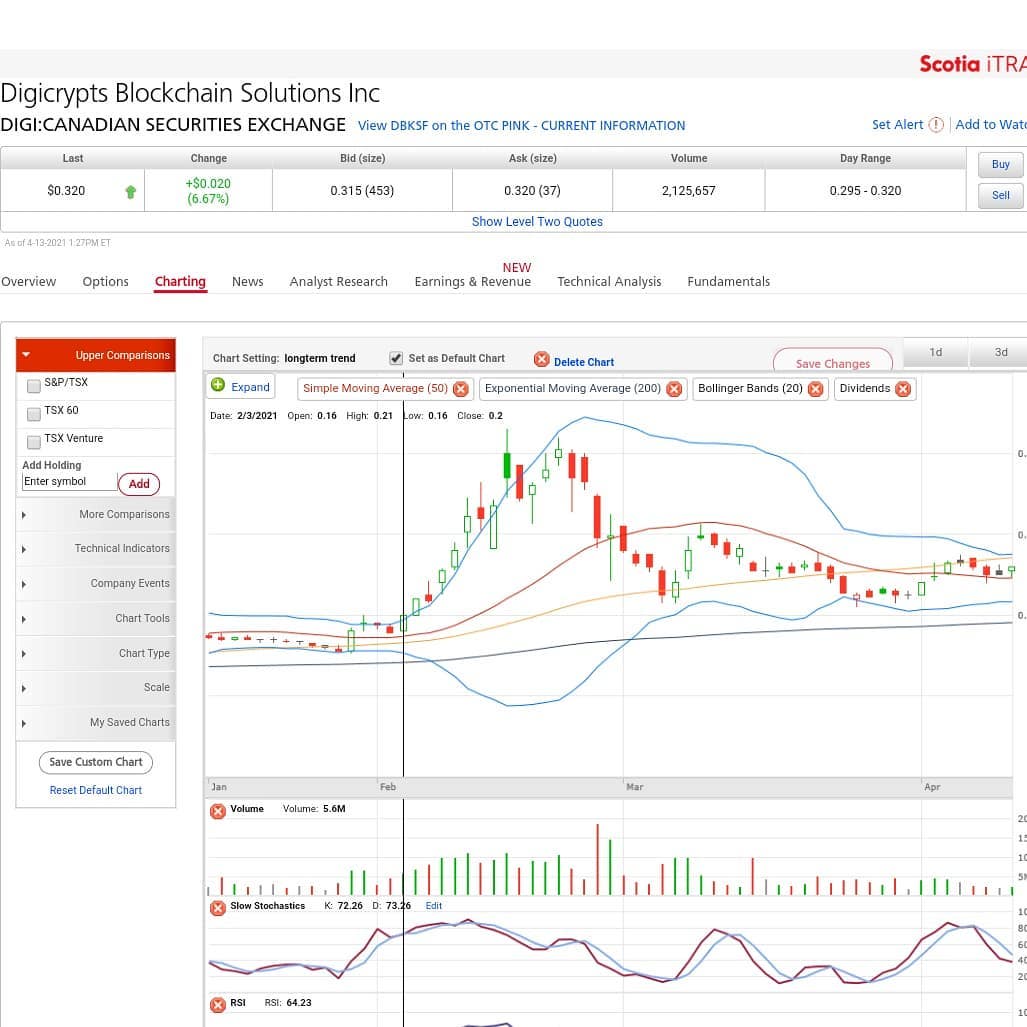Remove the Exponential Moving Average (200) indicator
The height and width of the screenshot is (1027, 1027).
click(x=674, y=389)
